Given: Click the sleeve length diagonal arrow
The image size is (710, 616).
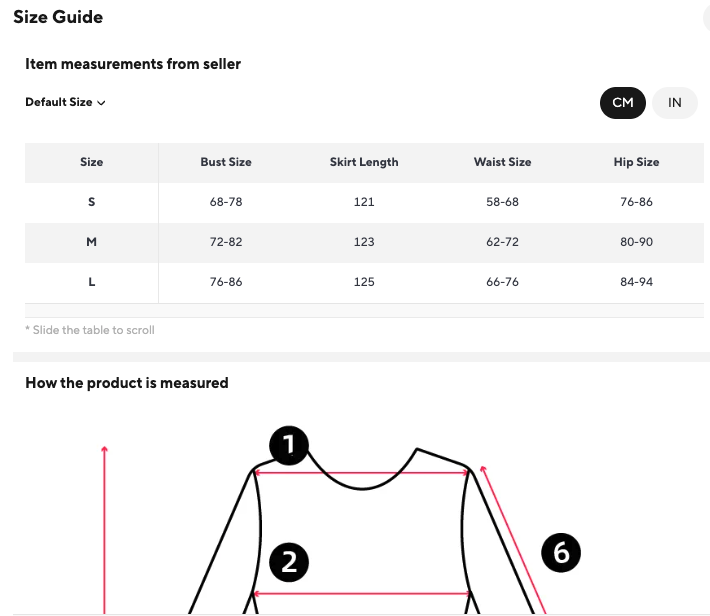Looking at the screenshot, I should coord(512,535).
